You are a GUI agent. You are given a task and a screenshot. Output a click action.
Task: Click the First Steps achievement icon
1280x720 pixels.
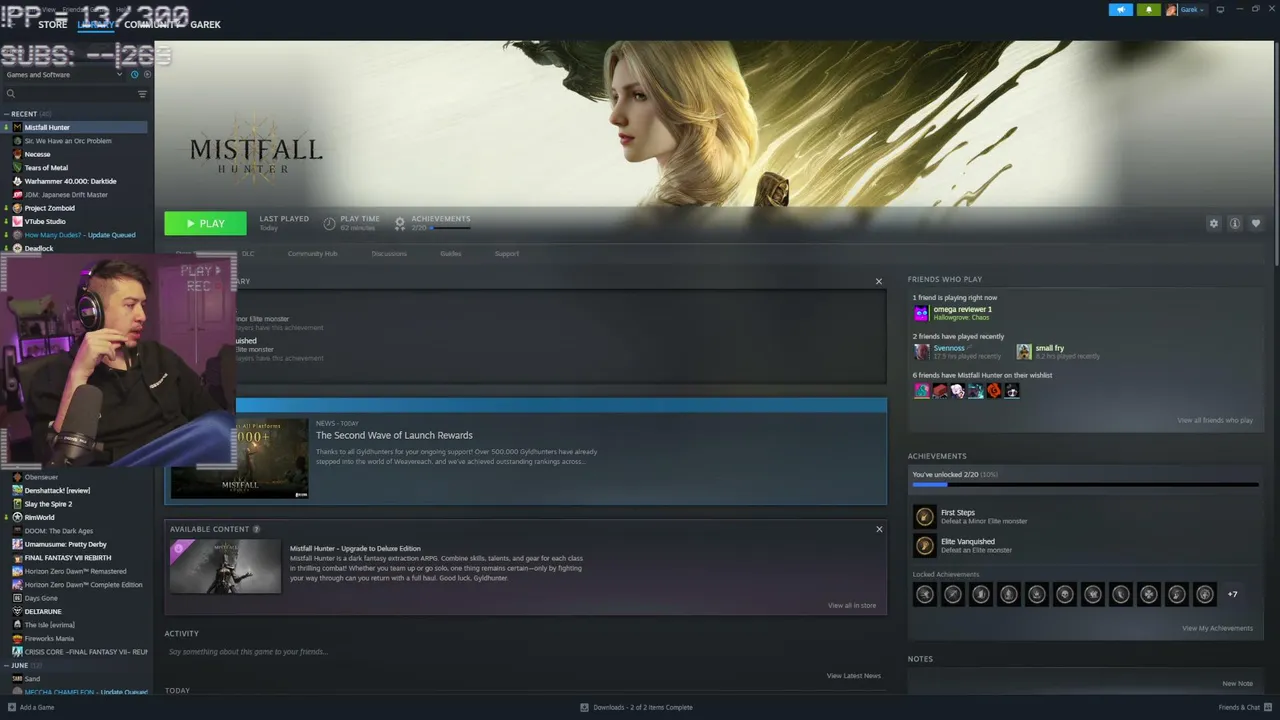[924, 516]
